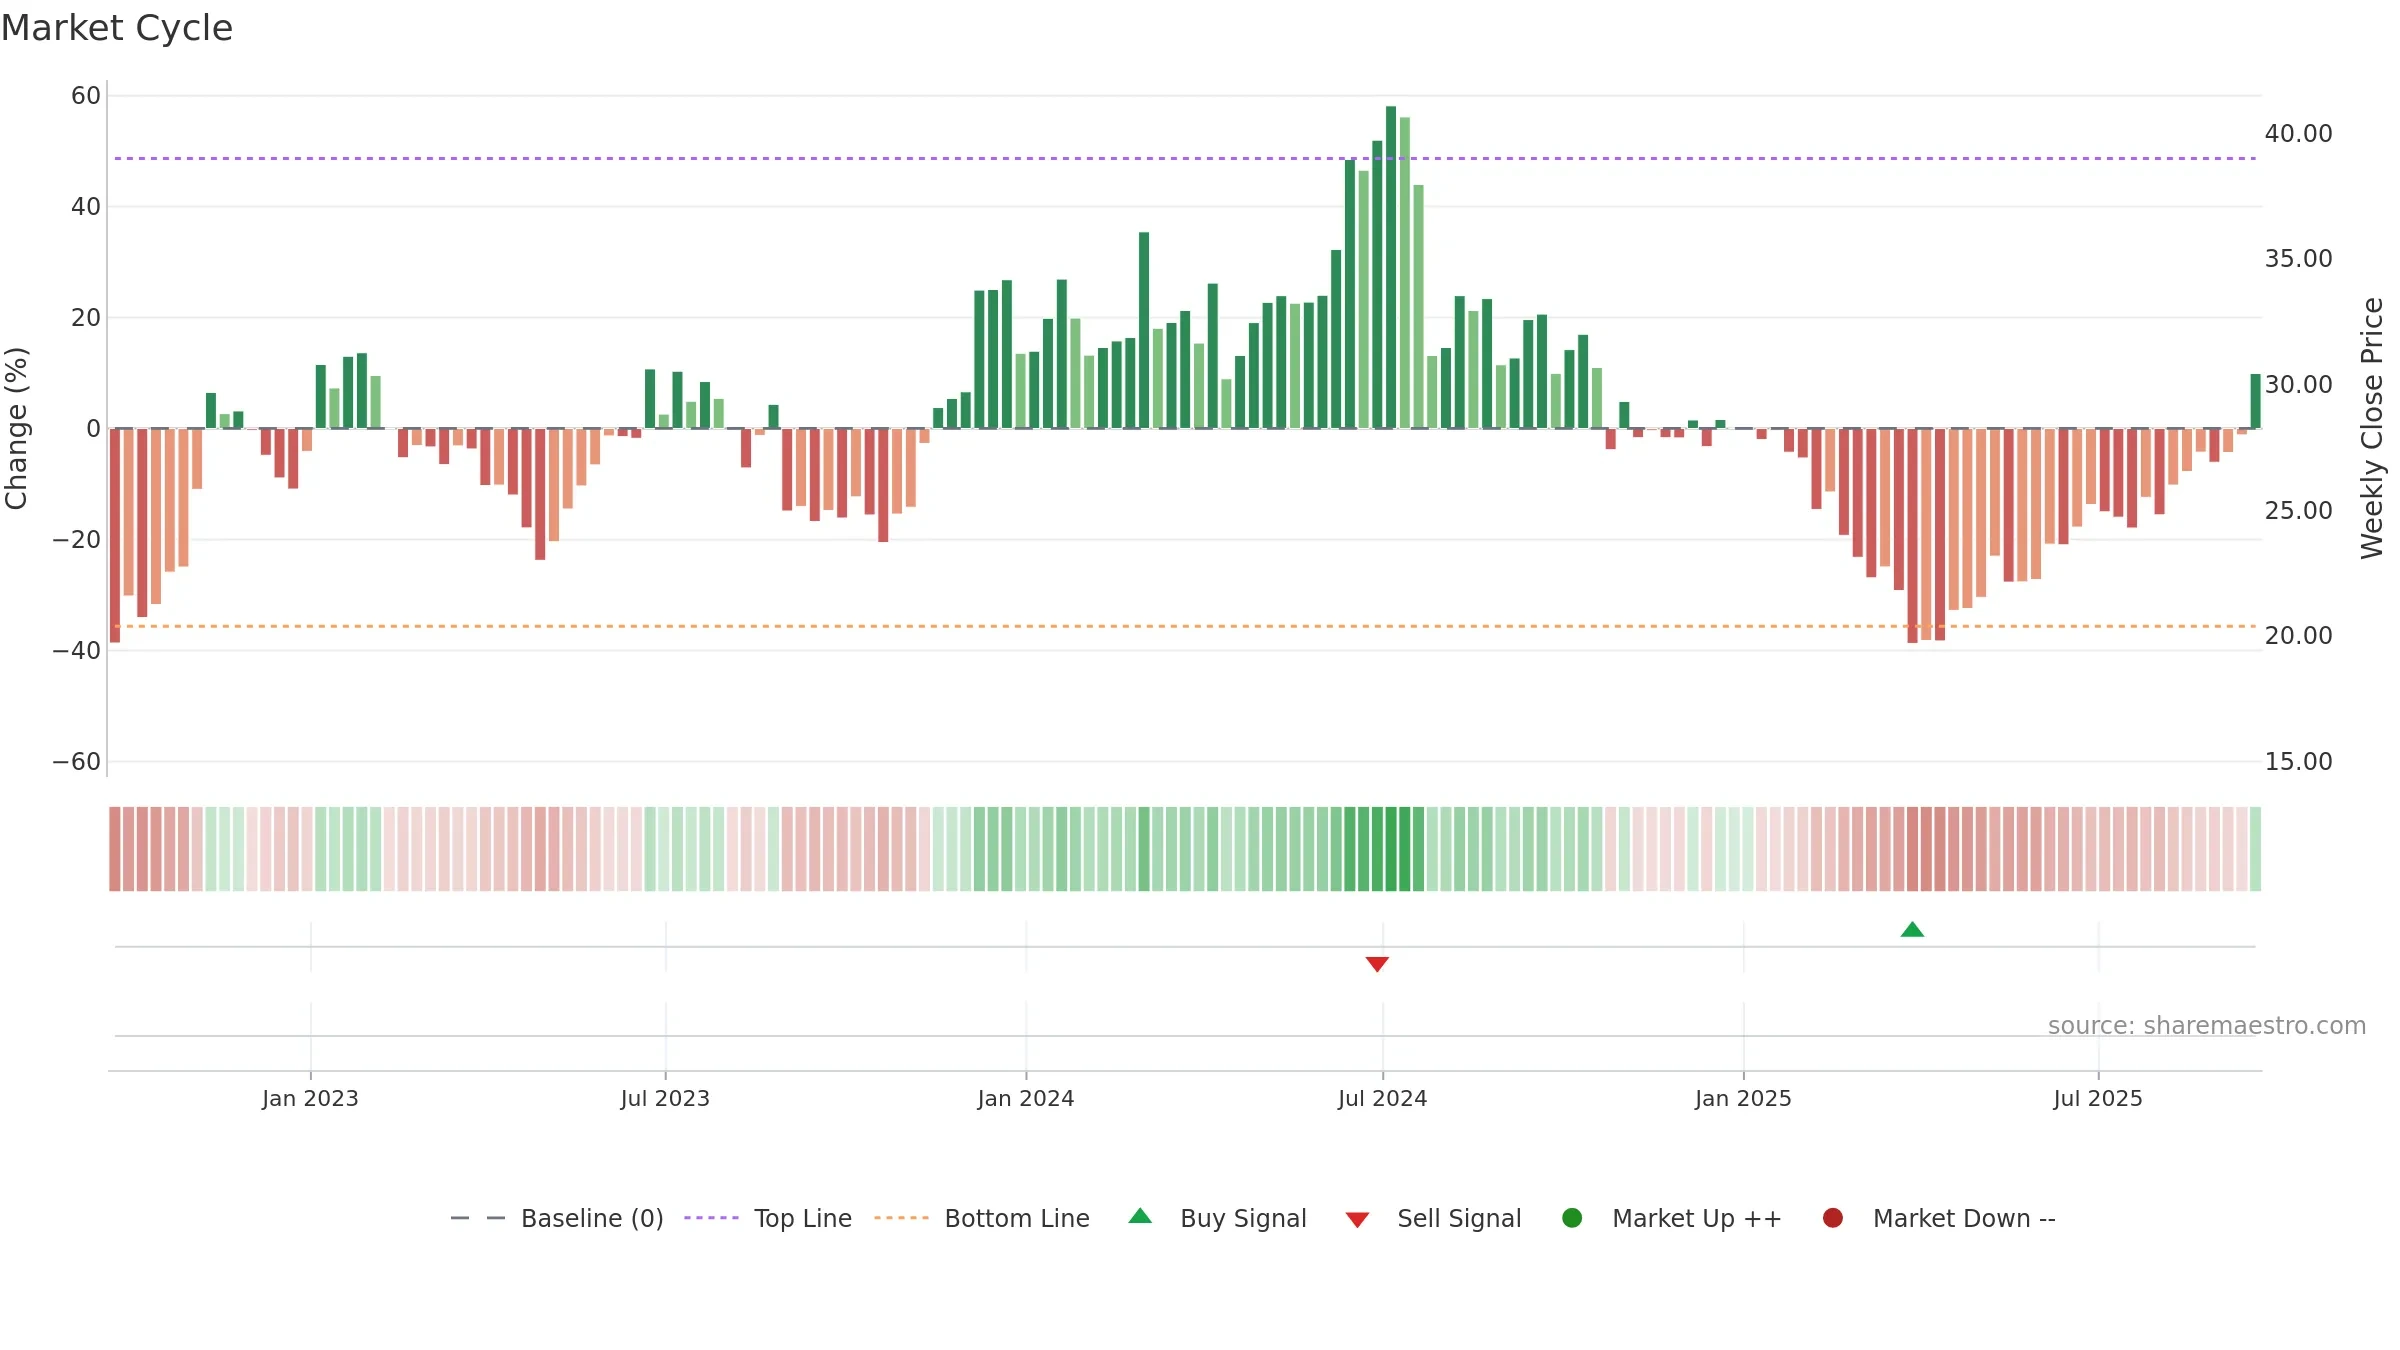Click the red Sell Signal triangle marker on the chart

coord(1377,964)
